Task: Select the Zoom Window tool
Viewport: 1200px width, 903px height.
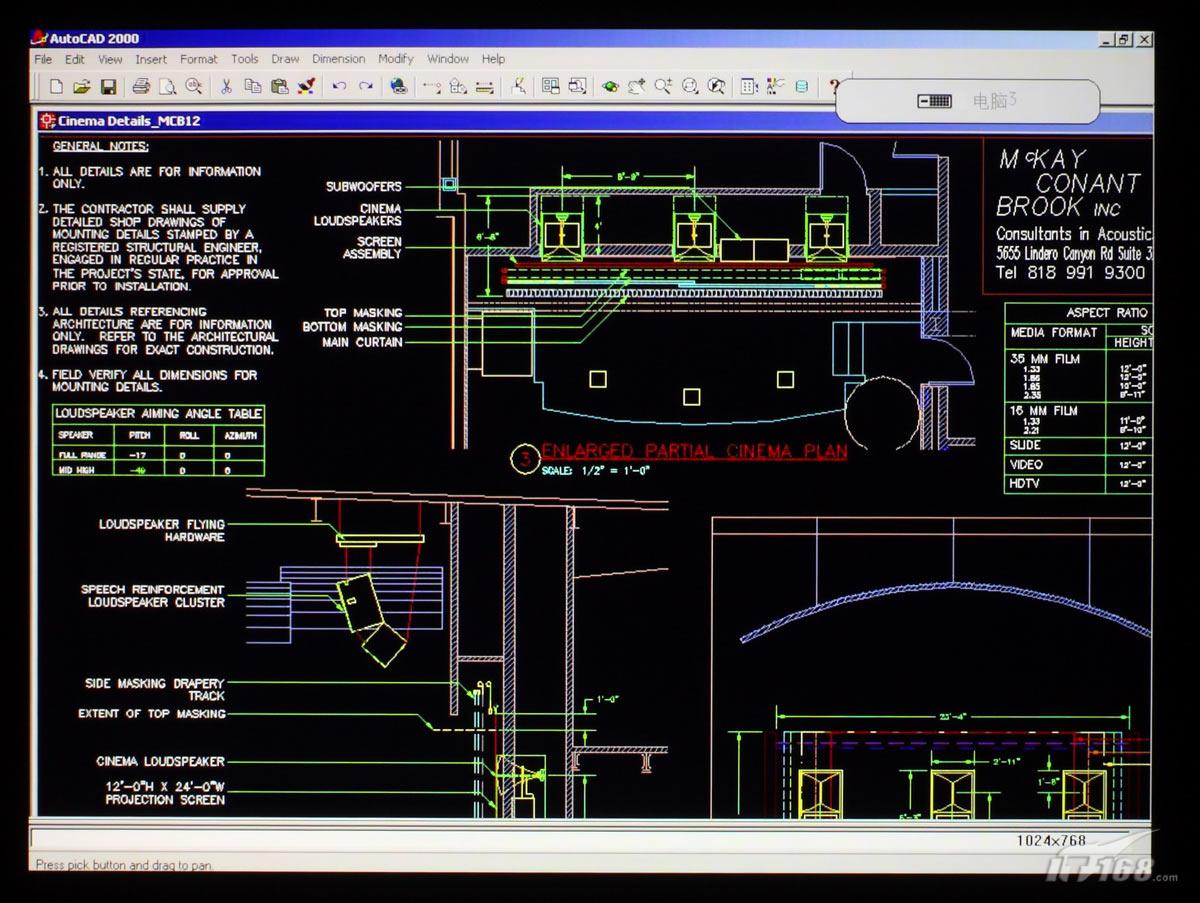Action: pyautogui.click(x=690, y=87)
